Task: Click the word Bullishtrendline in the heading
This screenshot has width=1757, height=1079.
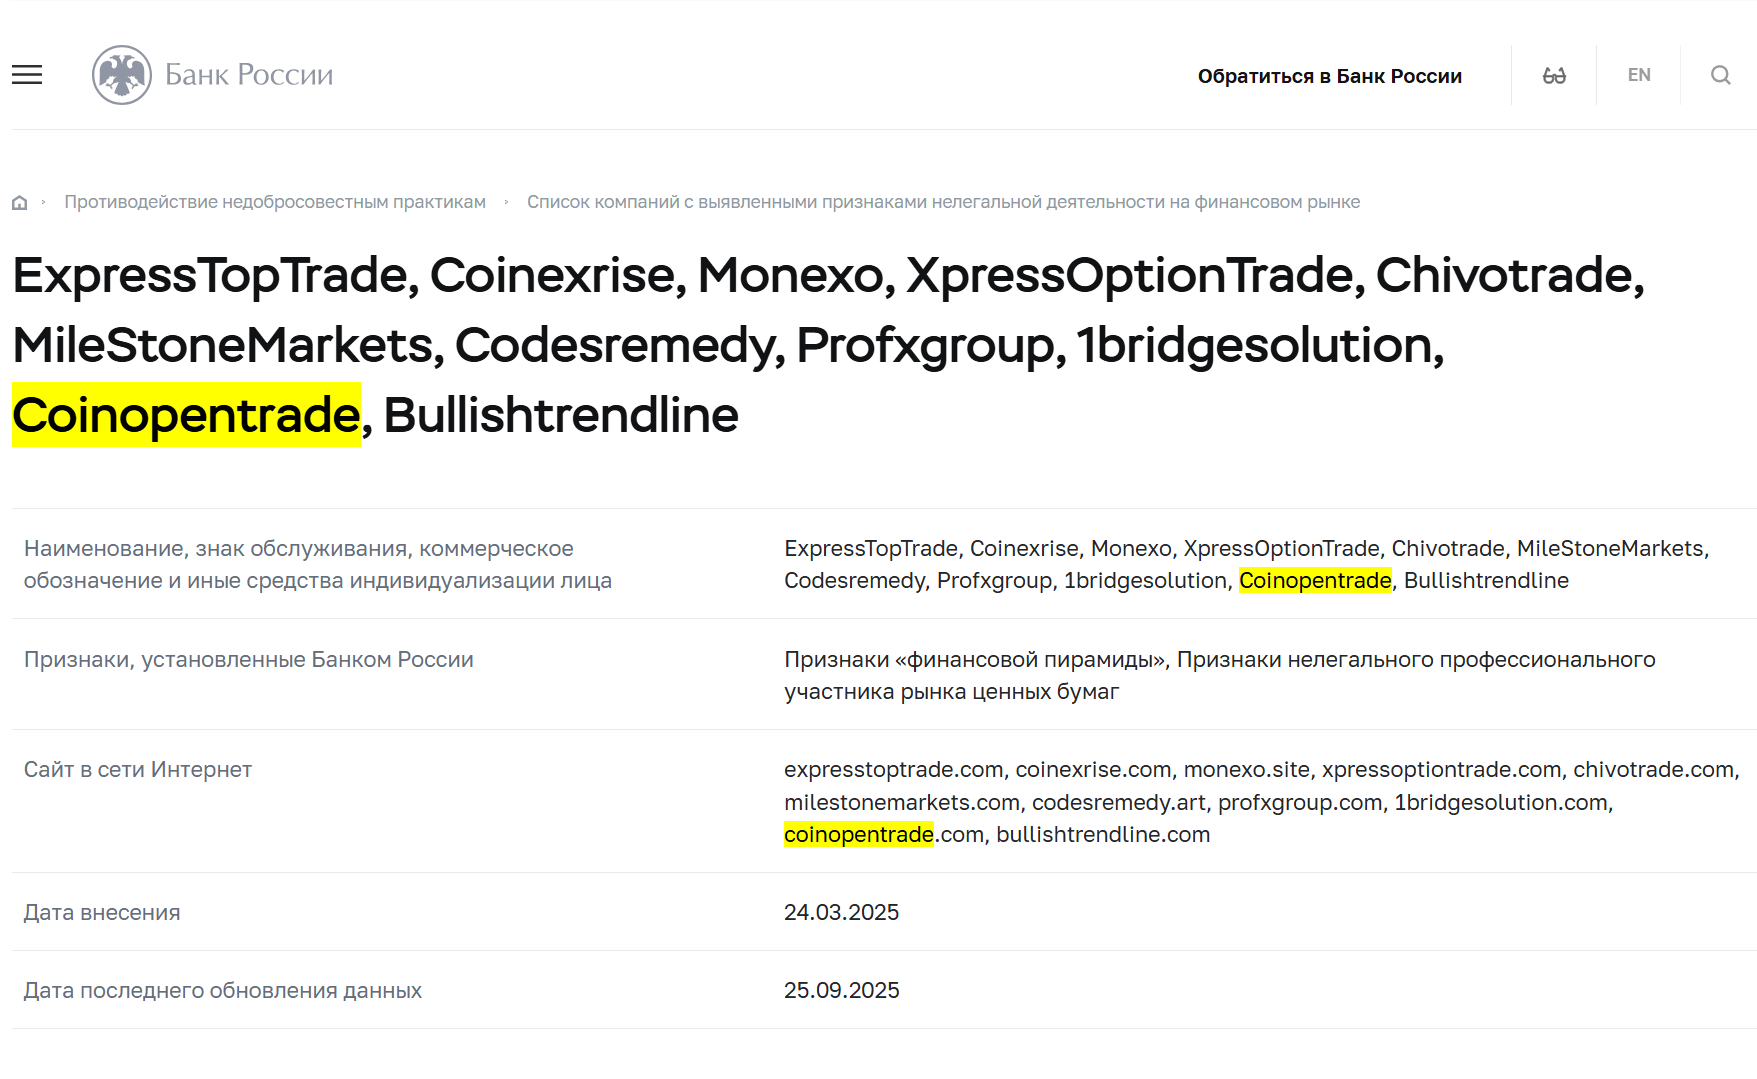Action: [x=560, y=415]
